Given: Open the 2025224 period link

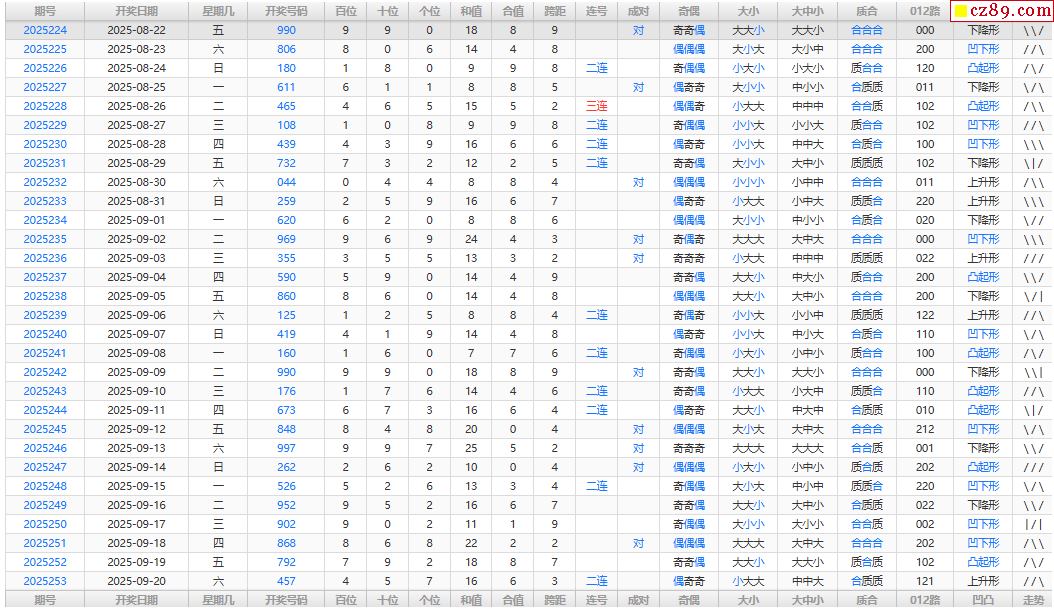Looking at the screenshot, I should pos(45,30).
